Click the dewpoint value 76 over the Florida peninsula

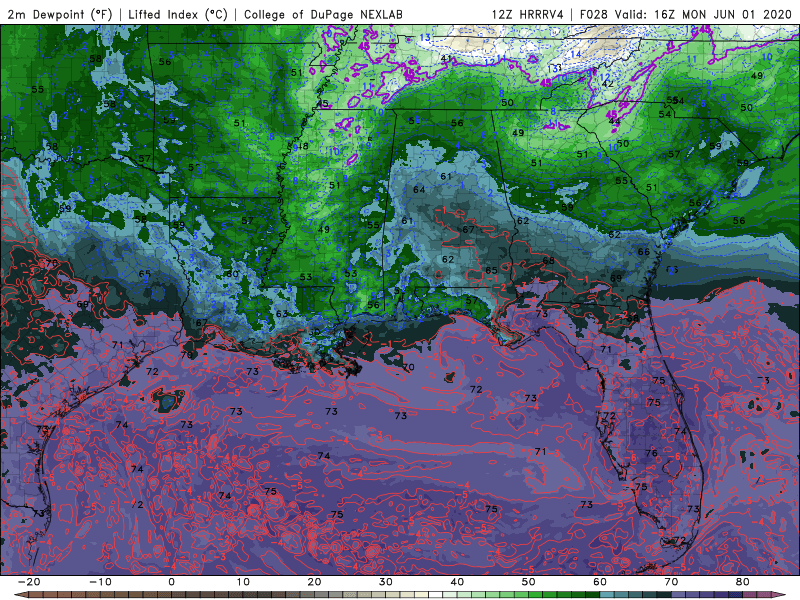652,453
